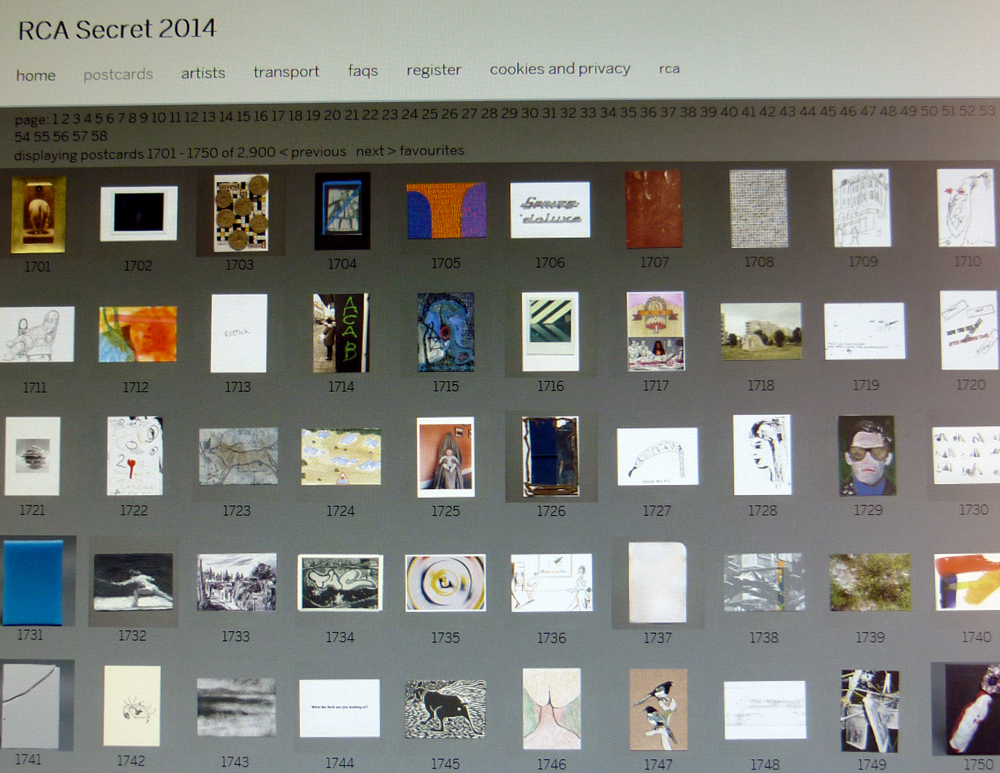
Task: Open the artists menu item
Action: coord(203,73)
